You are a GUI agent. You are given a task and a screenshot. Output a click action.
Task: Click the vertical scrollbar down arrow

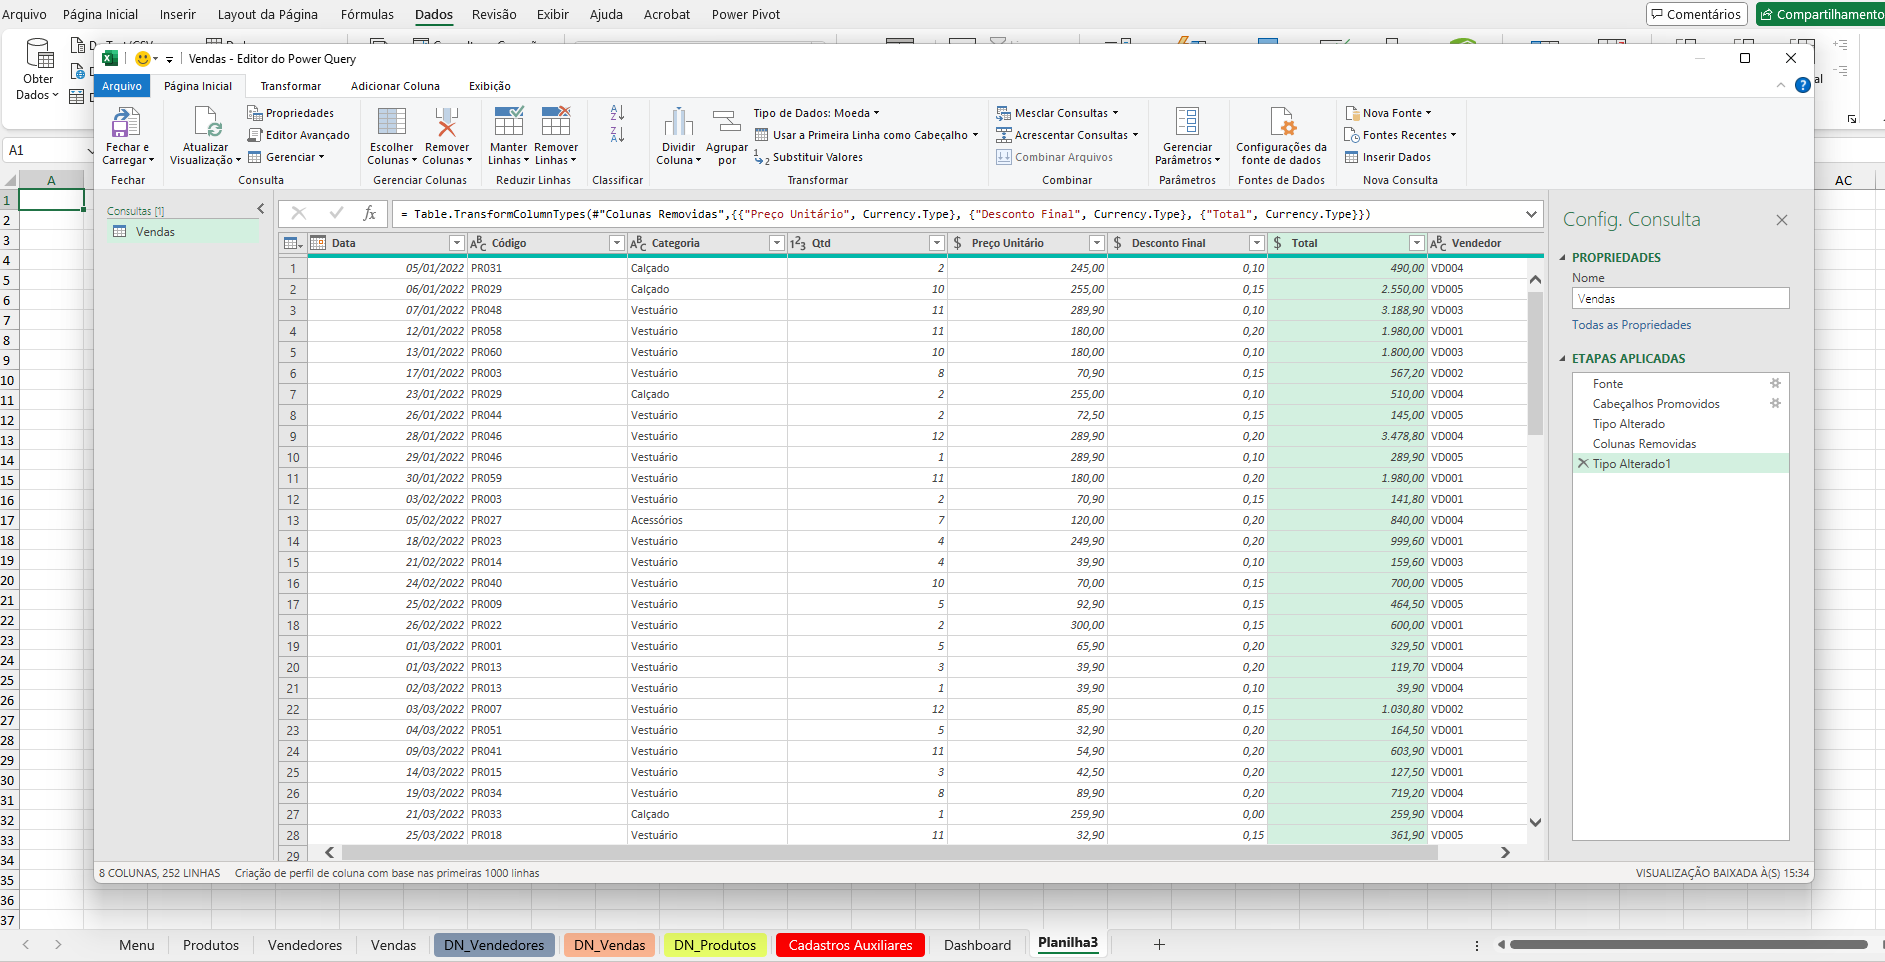coord(1535,823)
